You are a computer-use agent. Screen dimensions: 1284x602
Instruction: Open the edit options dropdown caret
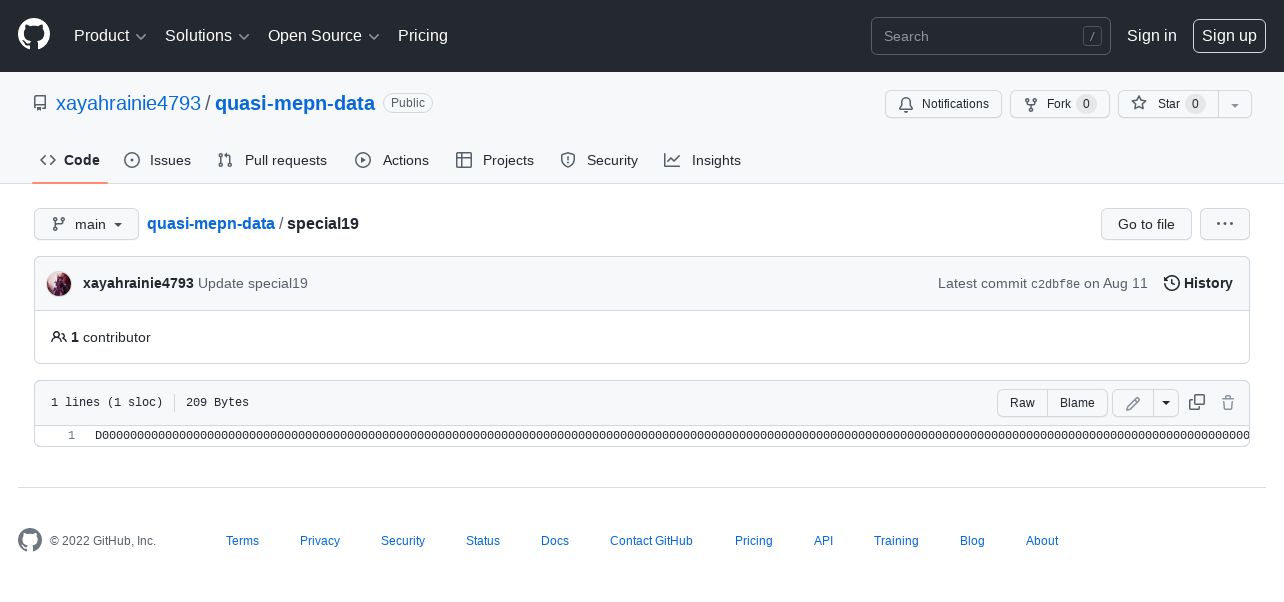1166,403
